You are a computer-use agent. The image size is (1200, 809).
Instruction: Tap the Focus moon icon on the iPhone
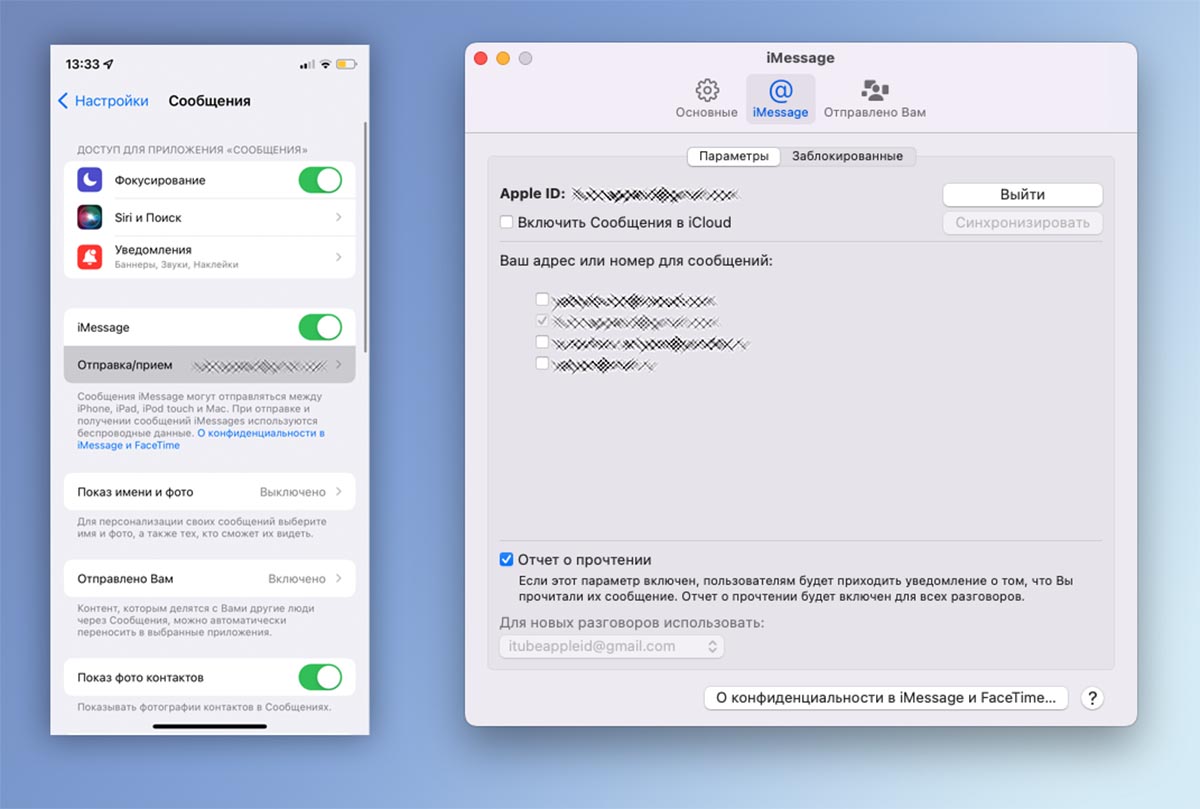[x=90, y=180]
